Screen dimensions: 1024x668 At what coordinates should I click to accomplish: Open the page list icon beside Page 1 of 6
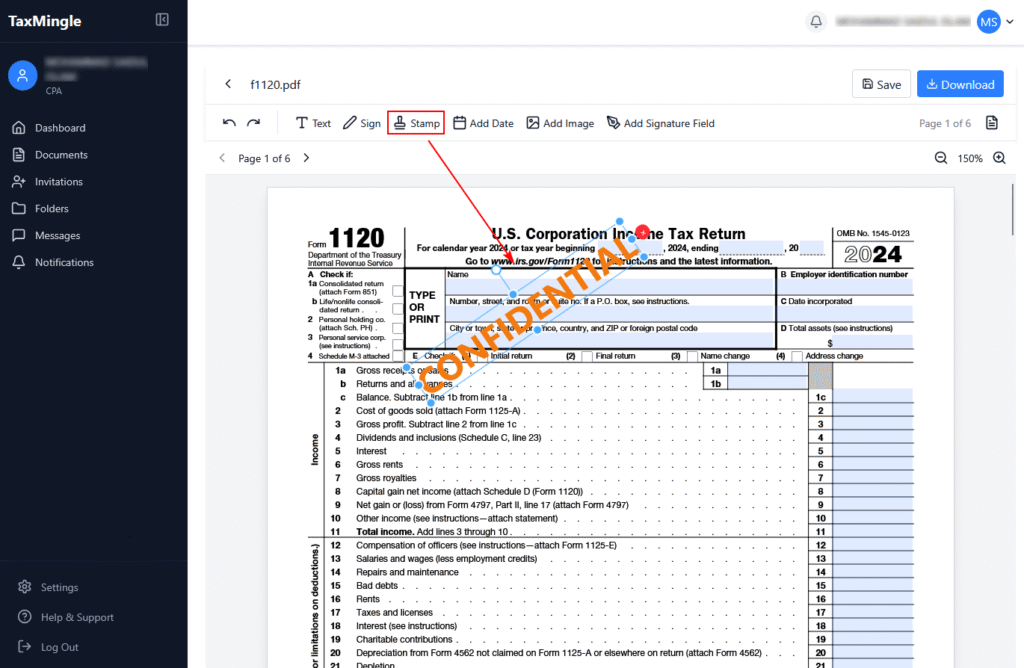[x=991, y=123]
